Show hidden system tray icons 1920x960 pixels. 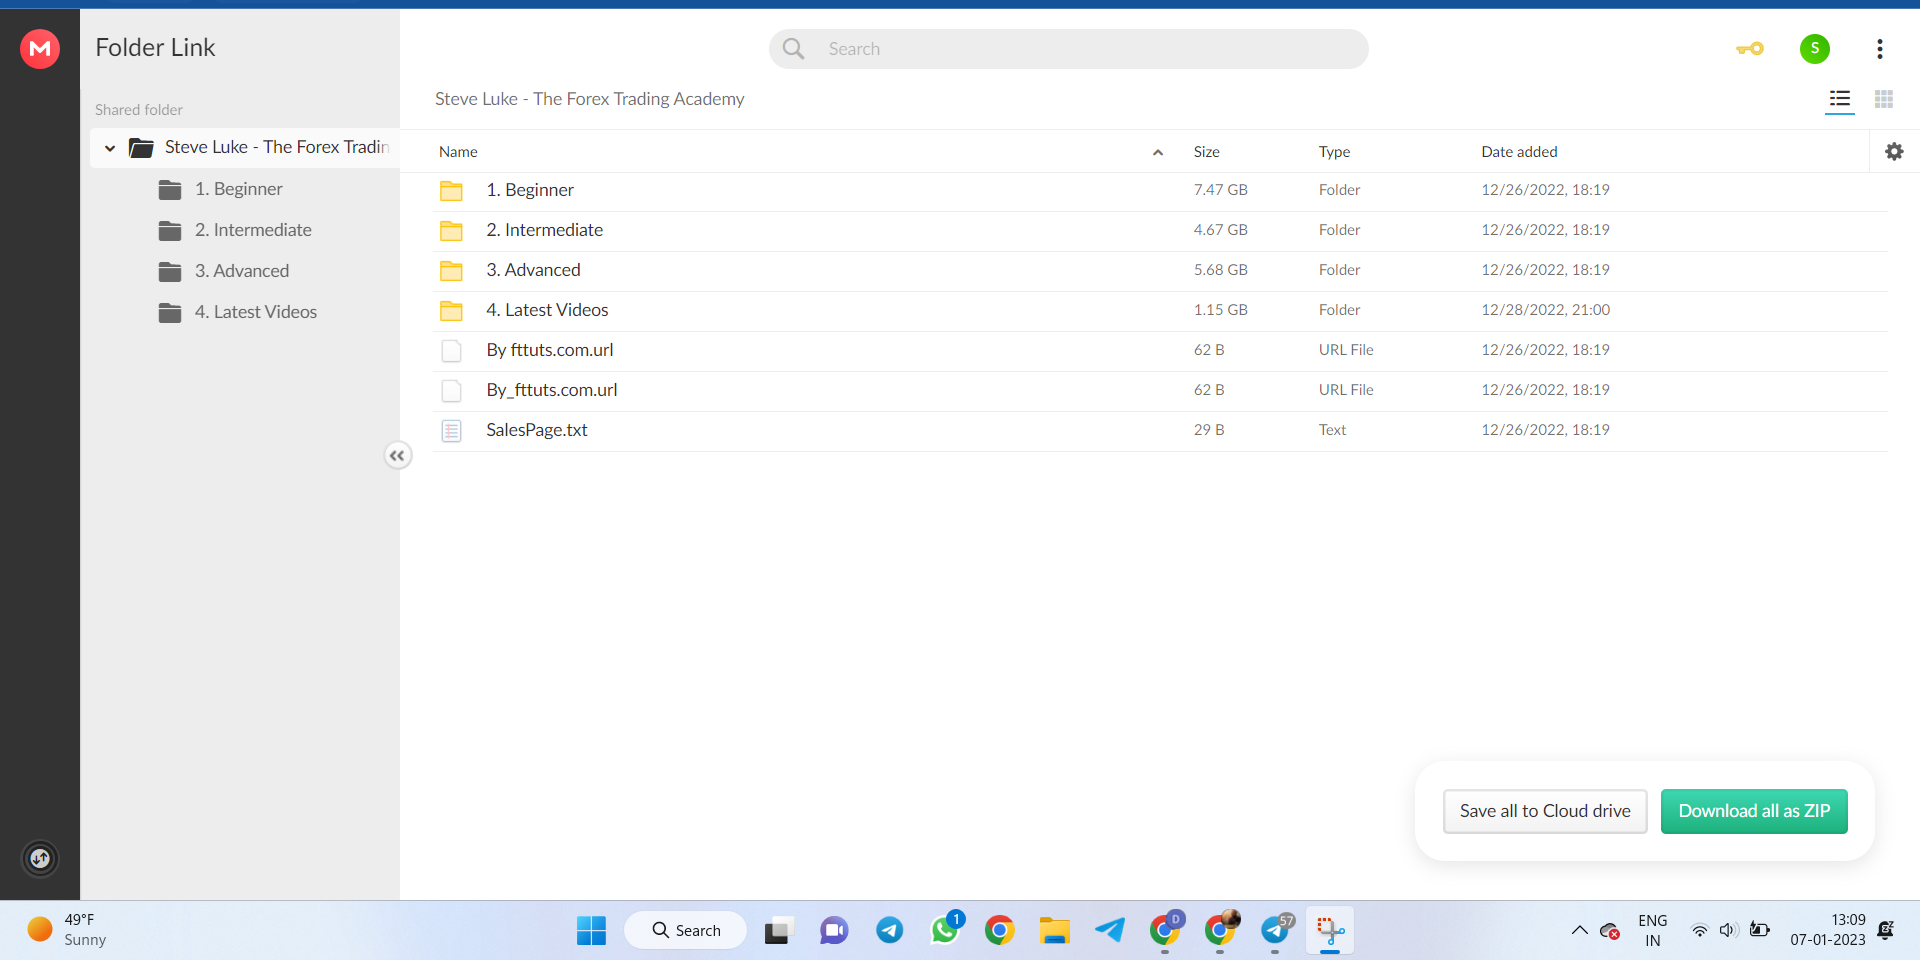[1579, 930]
